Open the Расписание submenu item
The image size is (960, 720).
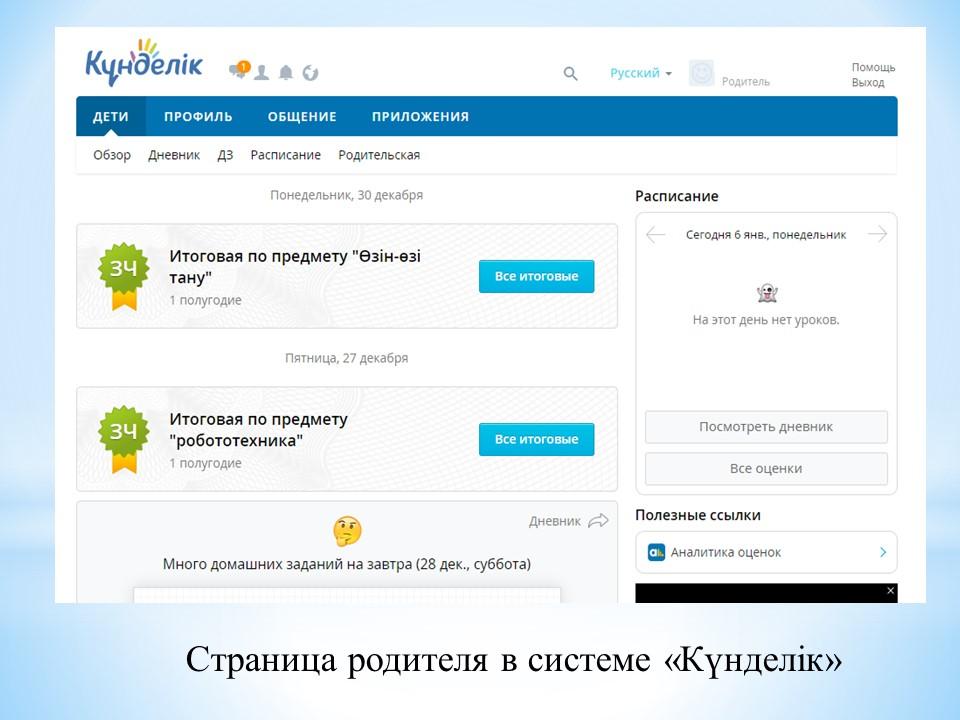285,155
